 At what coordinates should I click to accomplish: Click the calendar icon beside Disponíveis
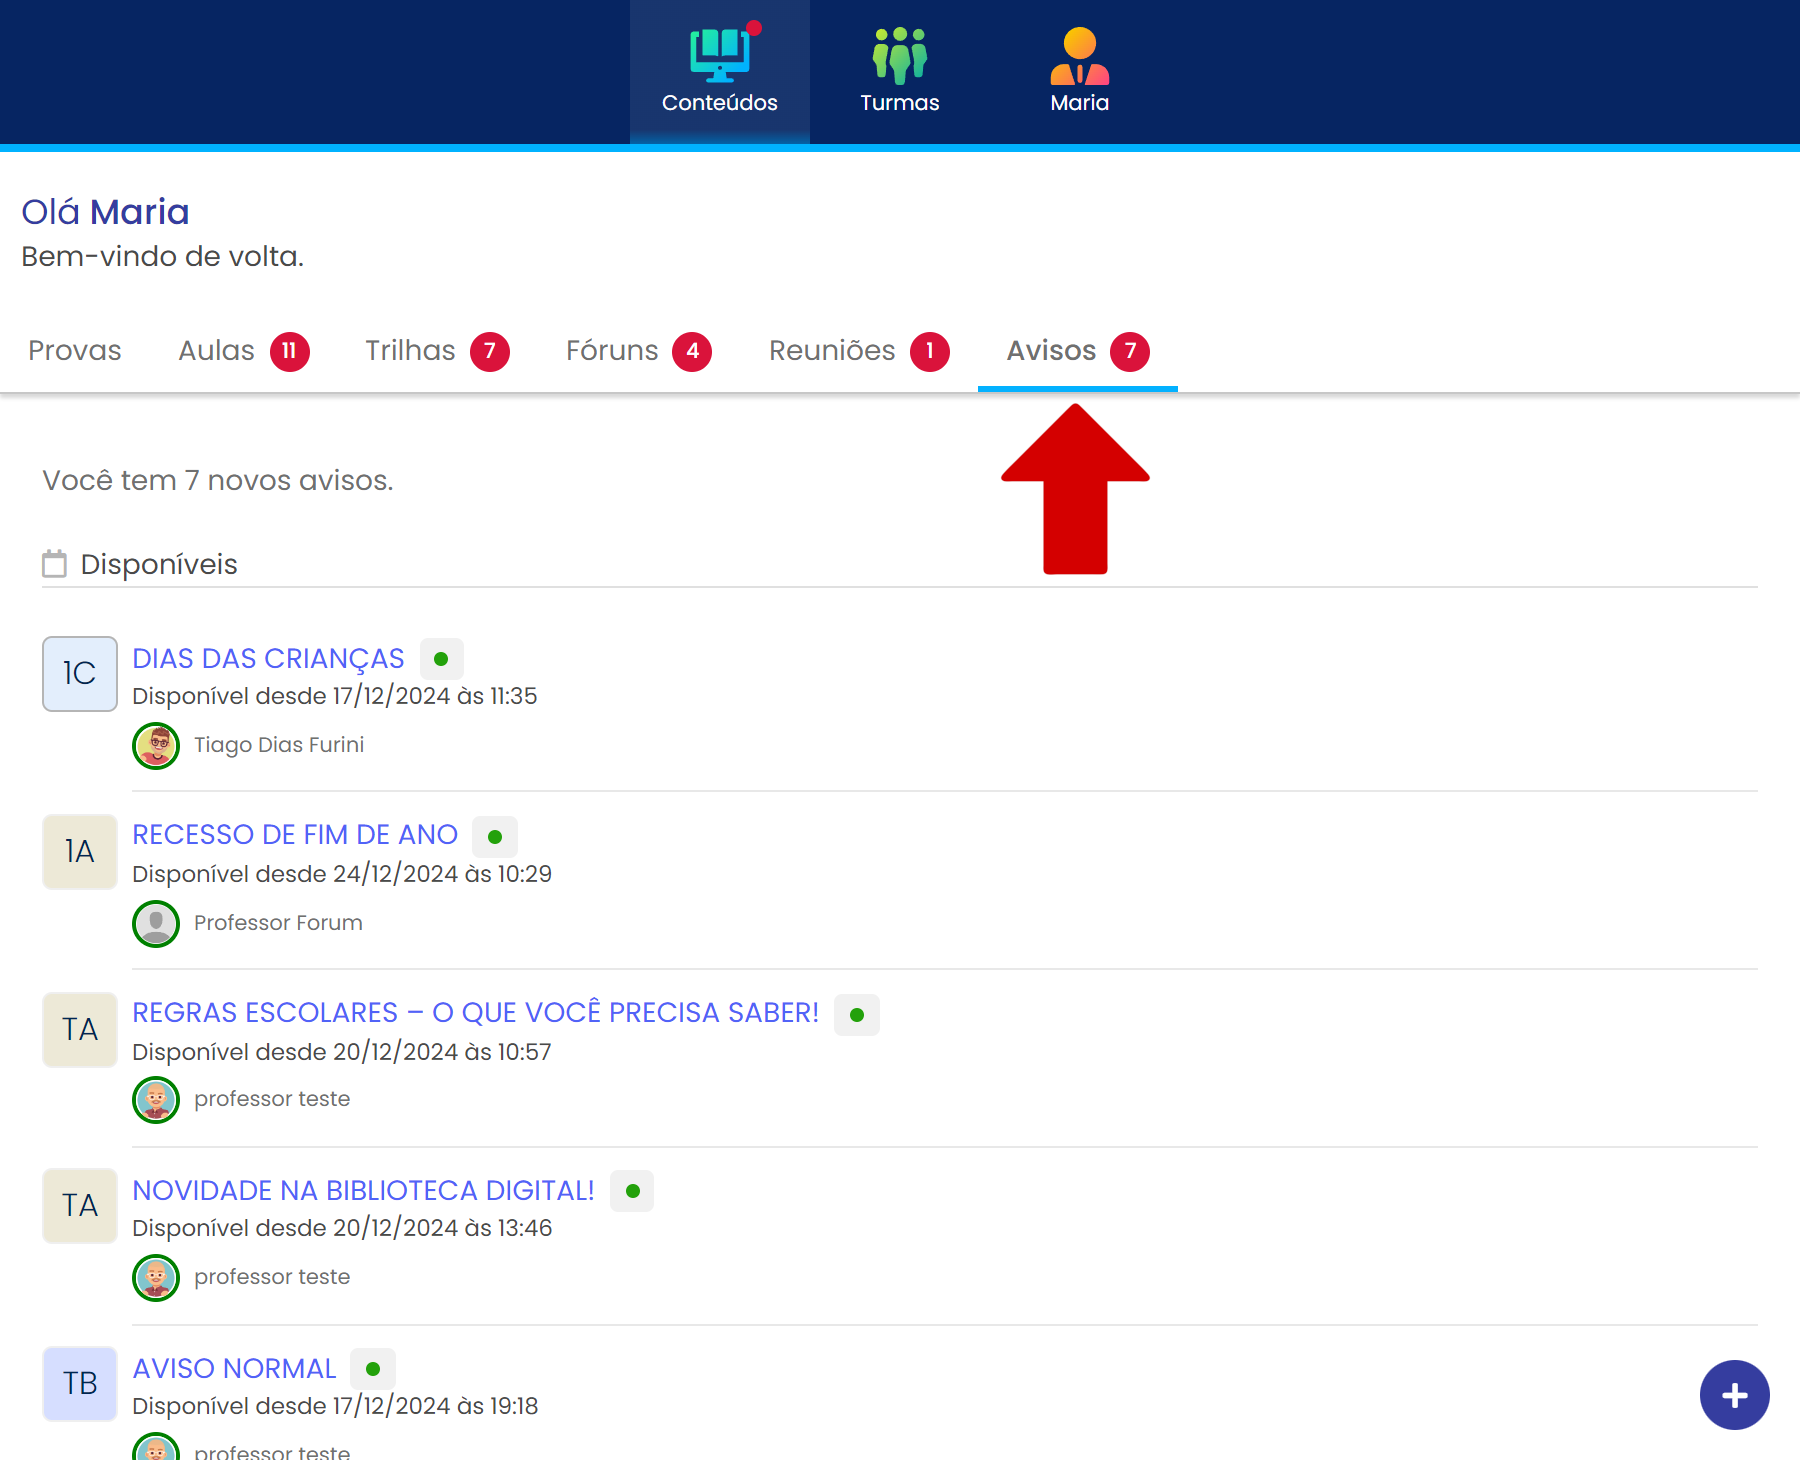tap(55, 564)
